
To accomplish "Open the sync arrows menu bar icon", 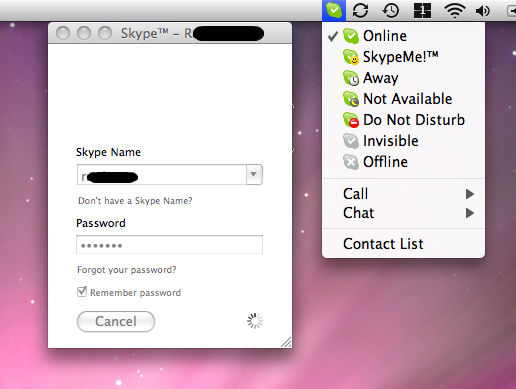I will pos(360,10).
